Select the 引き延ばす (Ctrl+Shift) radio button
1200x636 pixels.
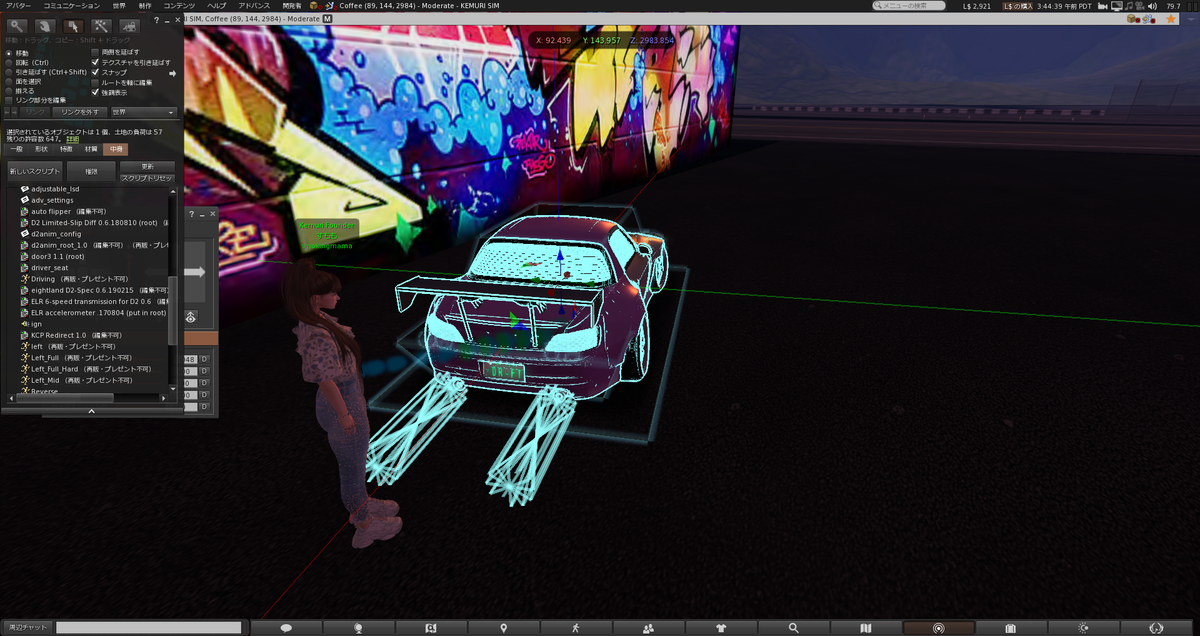(x=9, y=72)
